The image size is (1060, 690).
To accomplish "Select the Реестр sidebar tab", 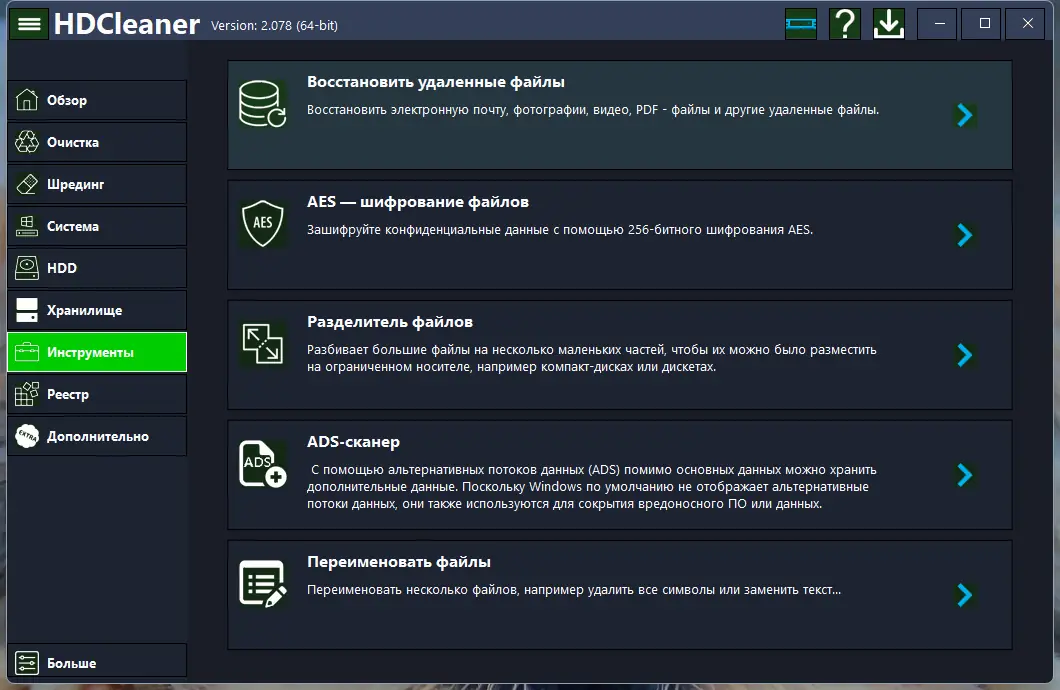I will click(x=97, y=394).
